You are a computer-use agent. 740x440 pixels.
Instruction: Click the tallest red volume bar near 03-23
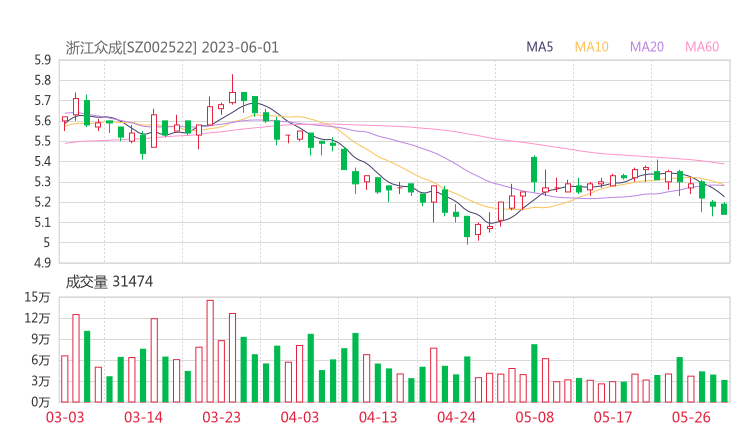click(210, 351)
